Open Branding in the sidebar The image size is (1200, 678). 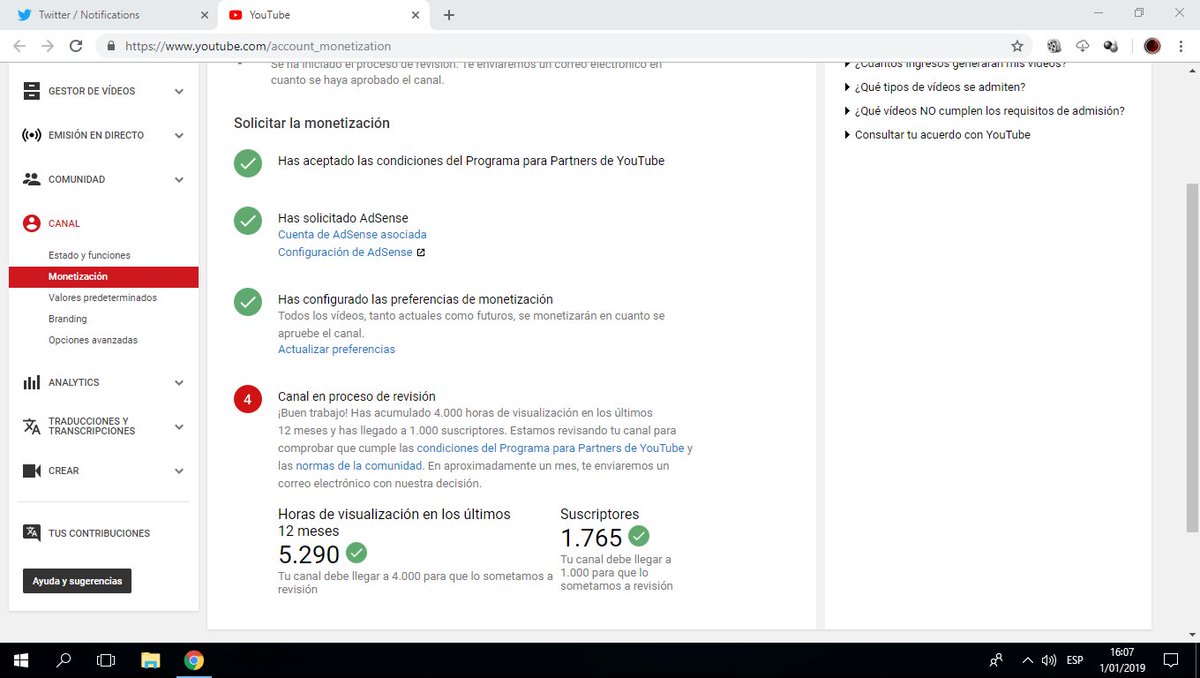click(67, 319)
